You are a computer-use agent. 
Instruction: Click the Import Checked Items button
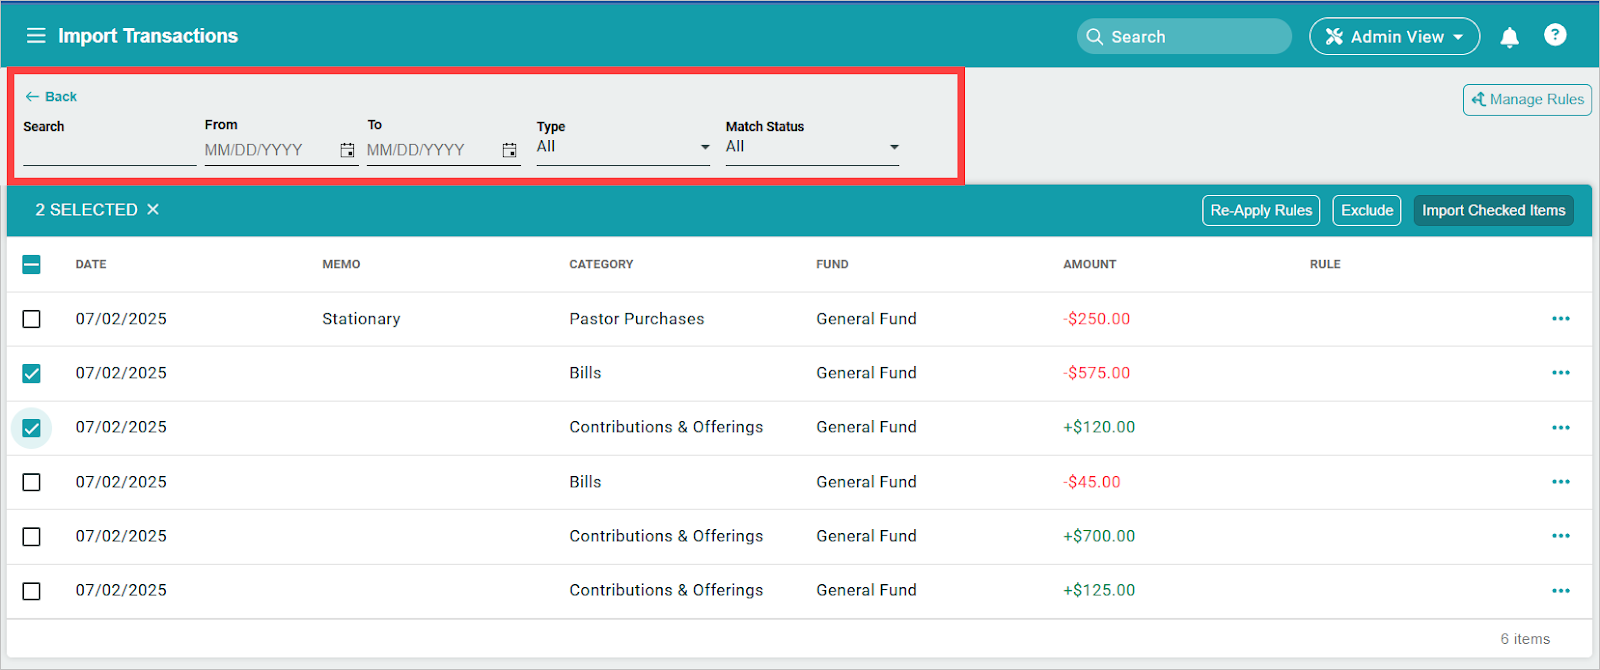1493,211
